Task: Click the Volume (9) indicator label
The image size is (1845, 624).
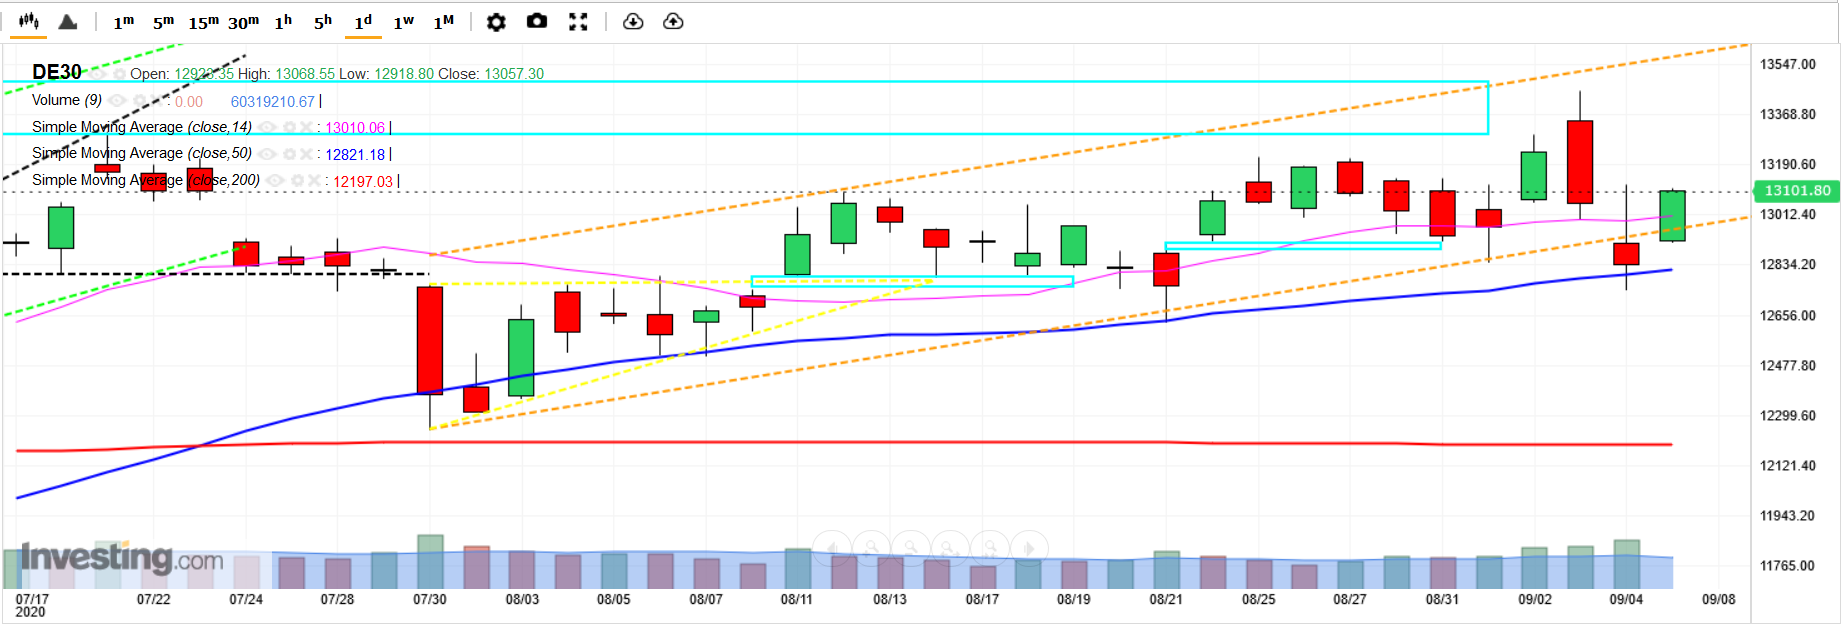Action: 67,100
